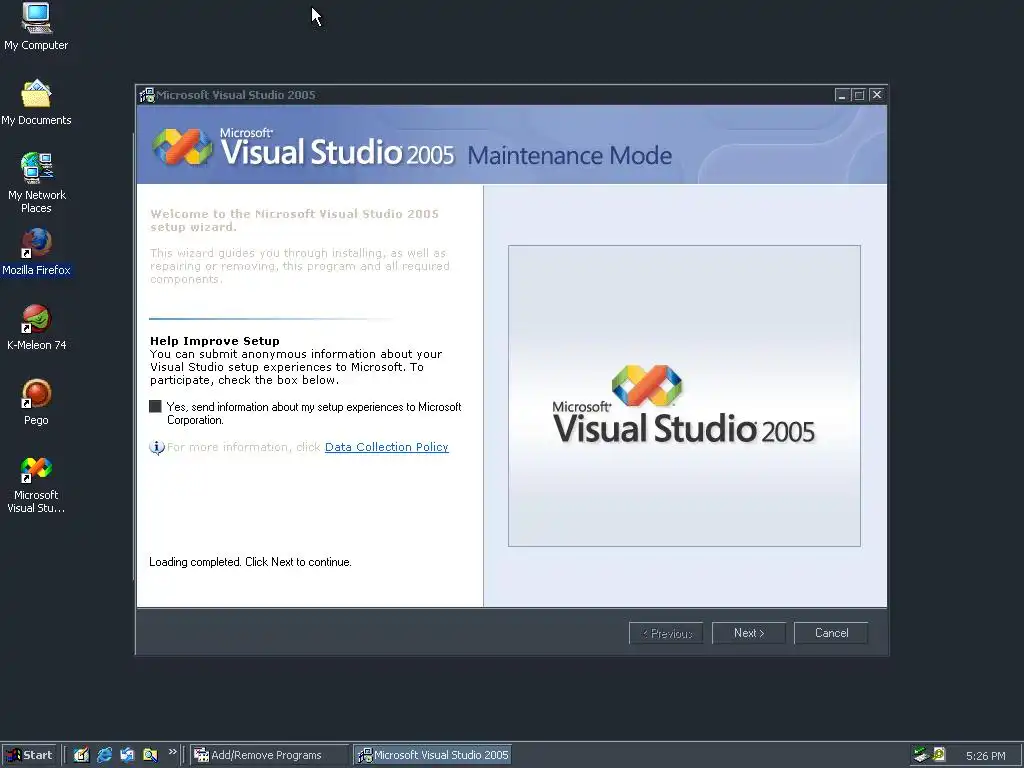Screen dimensions: 1024x768
Task: Click the Visual Studio 2005 banner logo
Action: [303, 146]
